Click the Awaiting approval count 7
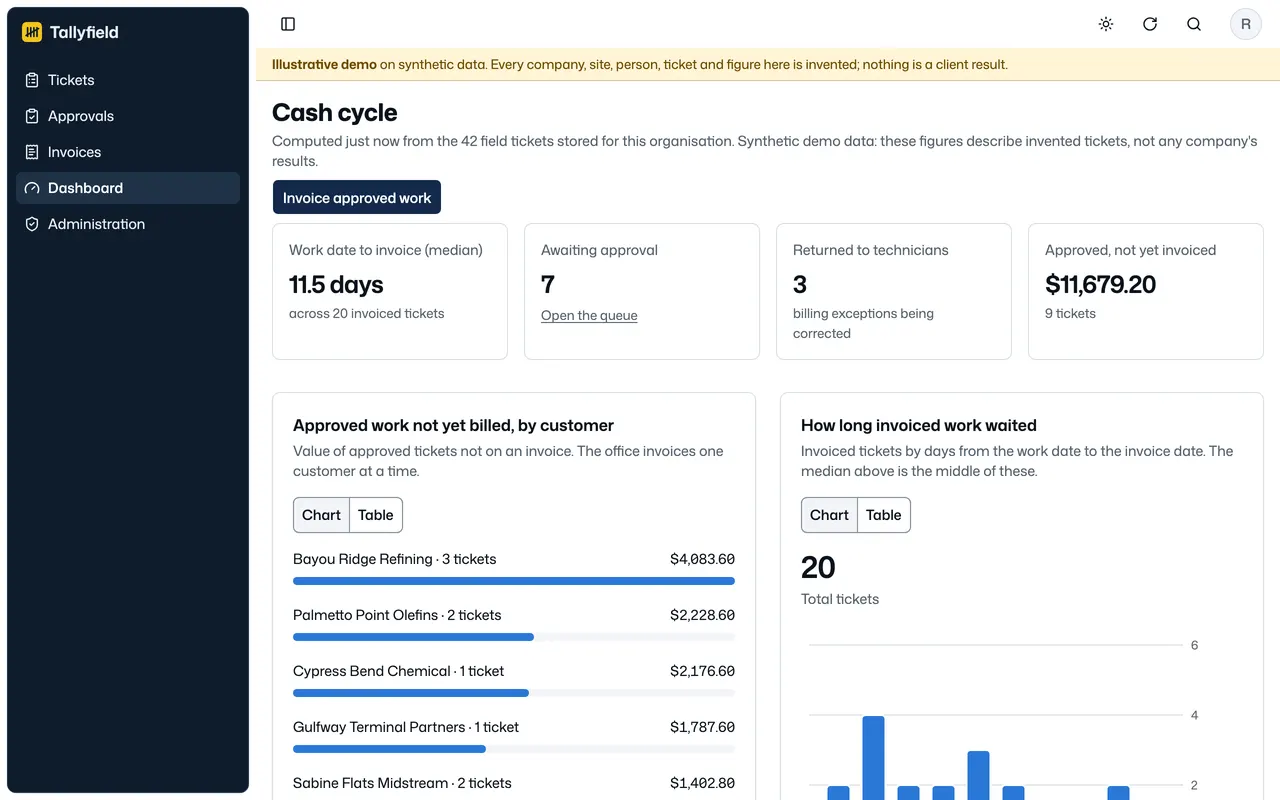The image size is (1280, 800). click(548, 285)
